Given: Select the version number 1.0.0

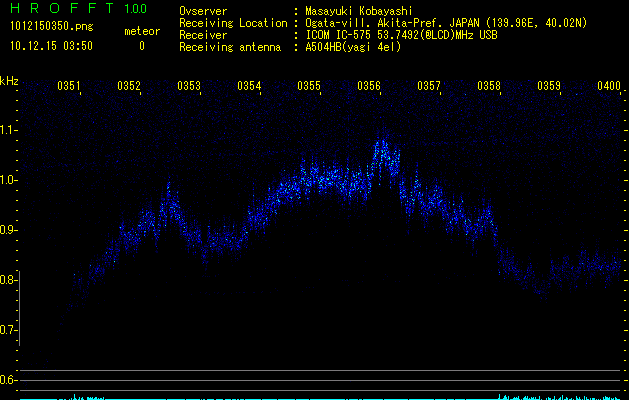Looking at the screenshot, I should pyautogui.click(x=136, y=8).
